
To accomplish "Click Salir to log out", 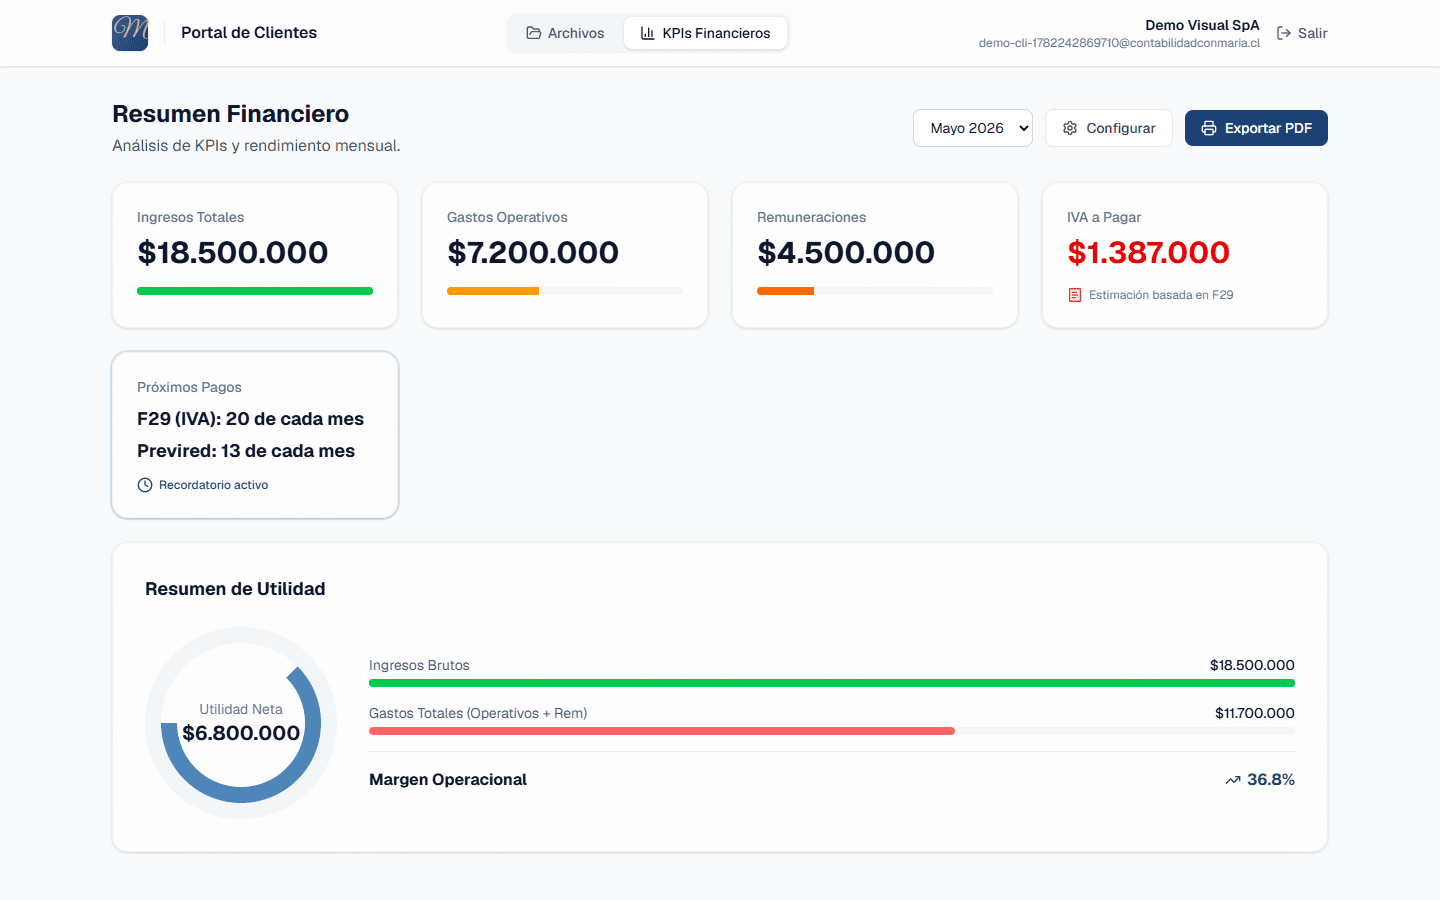I will pyautogui.click(x=1302, y=33).
